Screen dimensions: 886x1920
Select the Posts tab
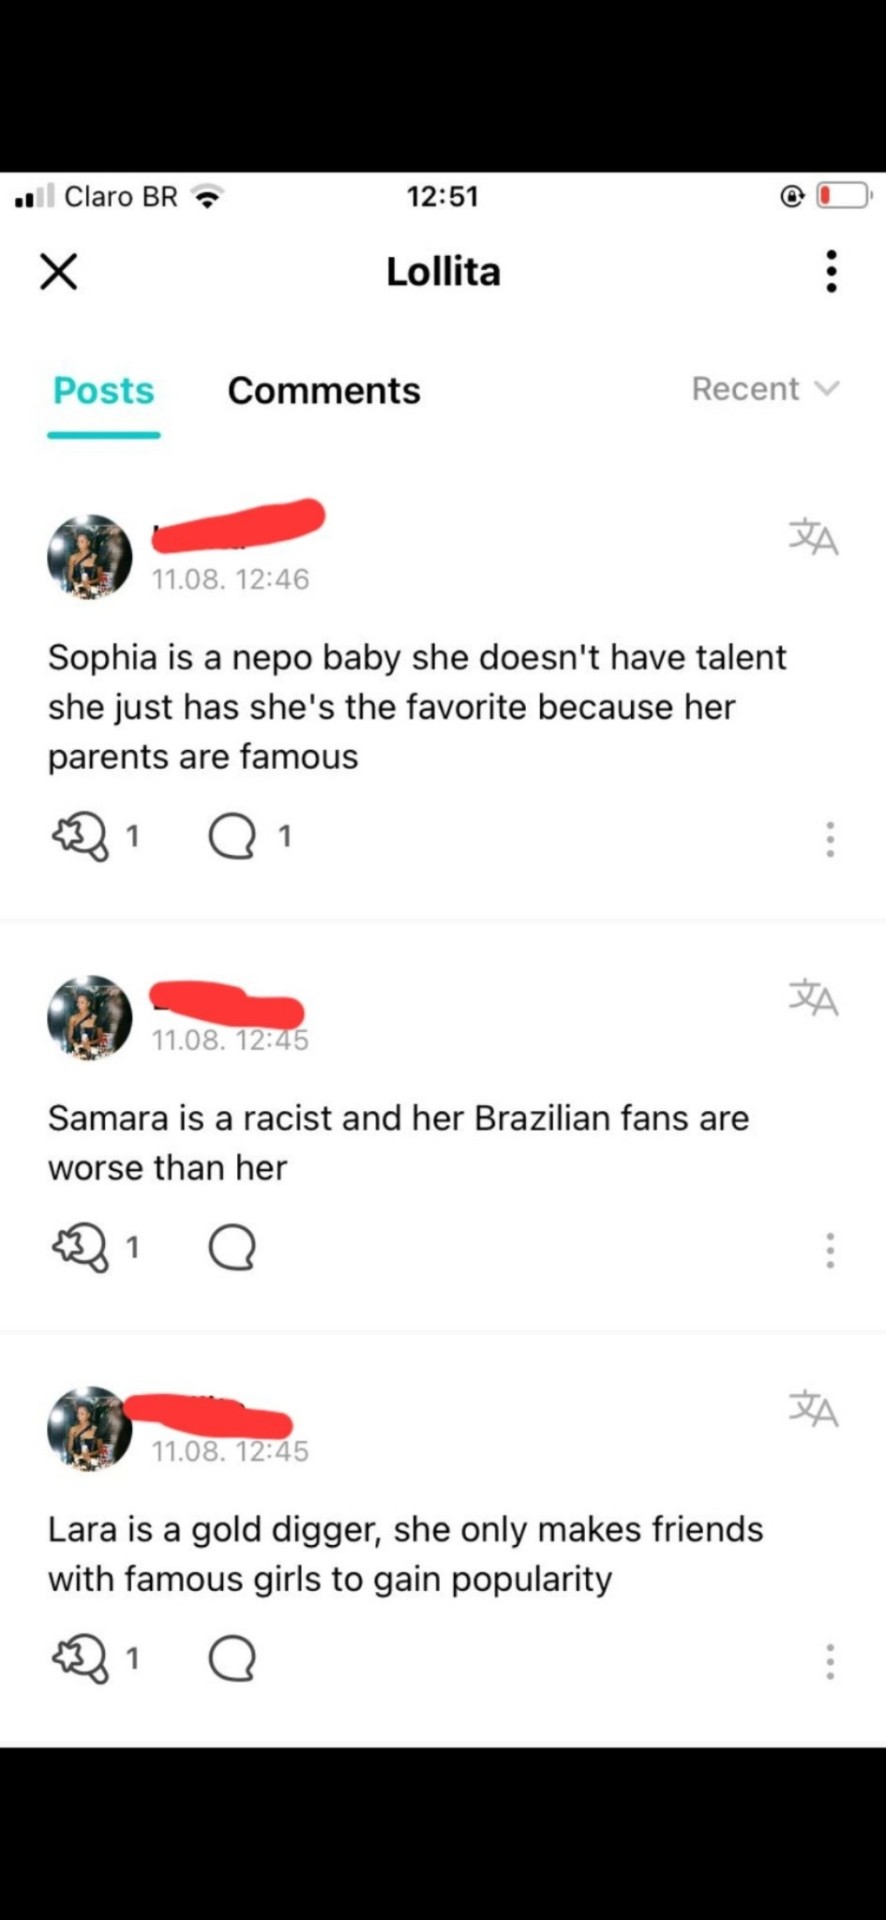(104, 390)
